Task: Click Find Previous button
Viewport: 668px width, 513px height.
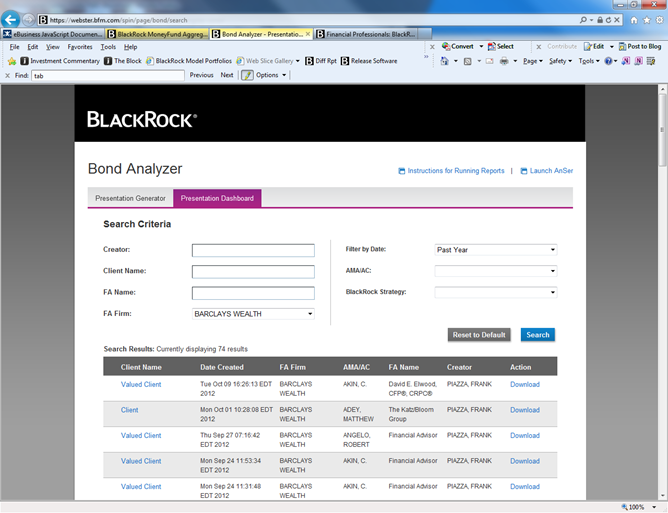Action: (202, 75)
